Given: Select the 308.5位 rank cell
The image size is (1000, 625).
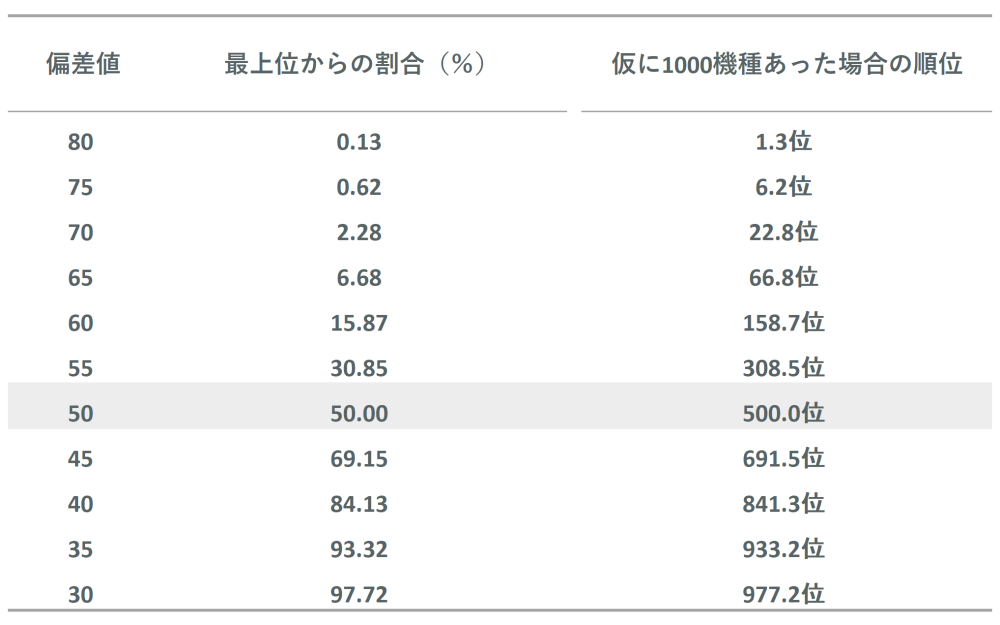Looking at the screenshot, I should [784, 368].
